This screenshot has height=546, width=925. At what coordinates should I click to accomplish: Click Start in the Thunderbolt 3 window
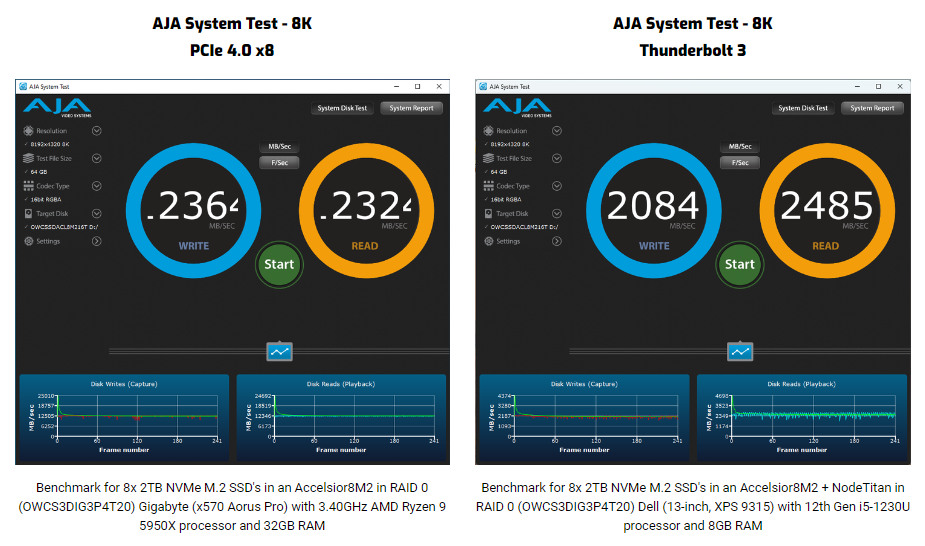point(739,264)
